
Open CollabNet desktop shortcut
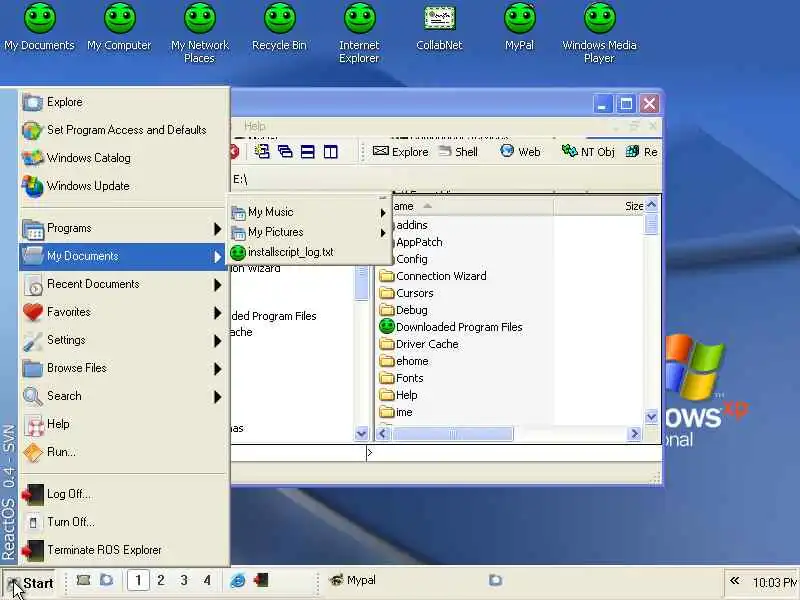point(439,27)
